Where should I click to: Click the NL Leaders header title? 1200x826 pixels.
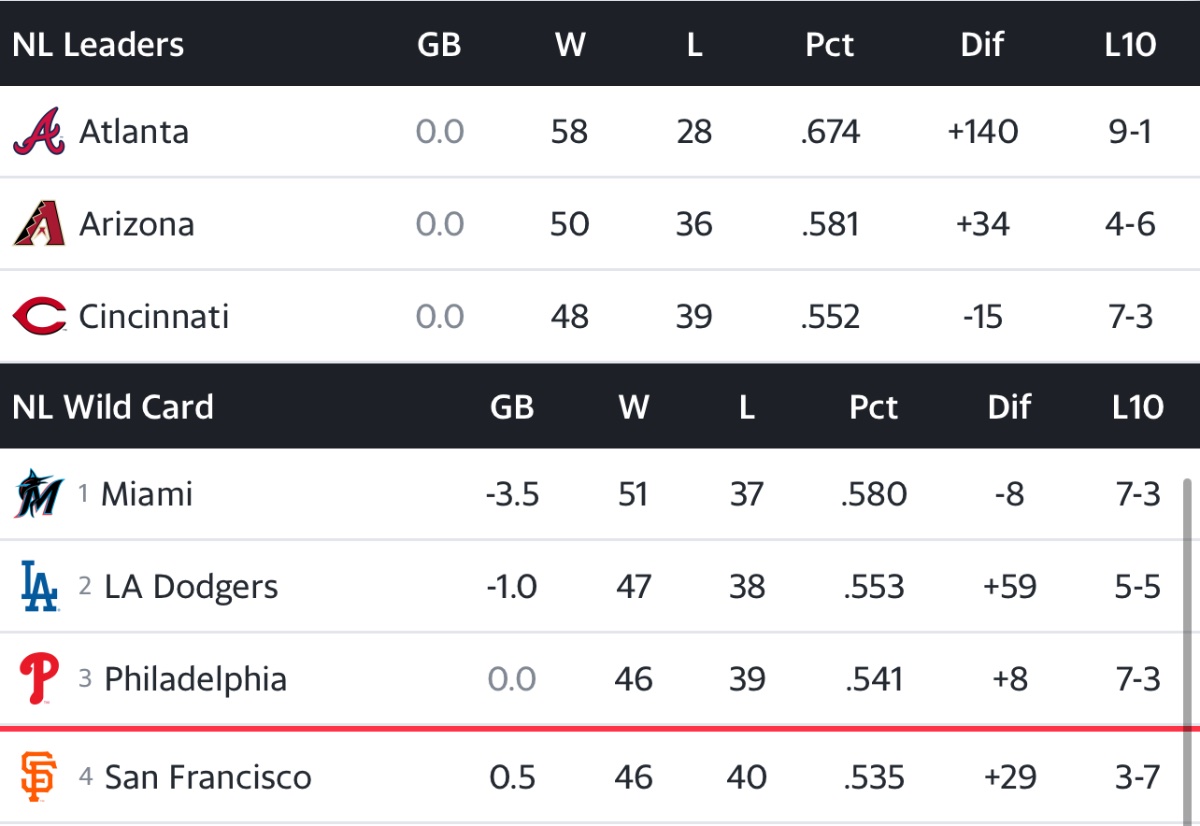(x=98, y=45)
